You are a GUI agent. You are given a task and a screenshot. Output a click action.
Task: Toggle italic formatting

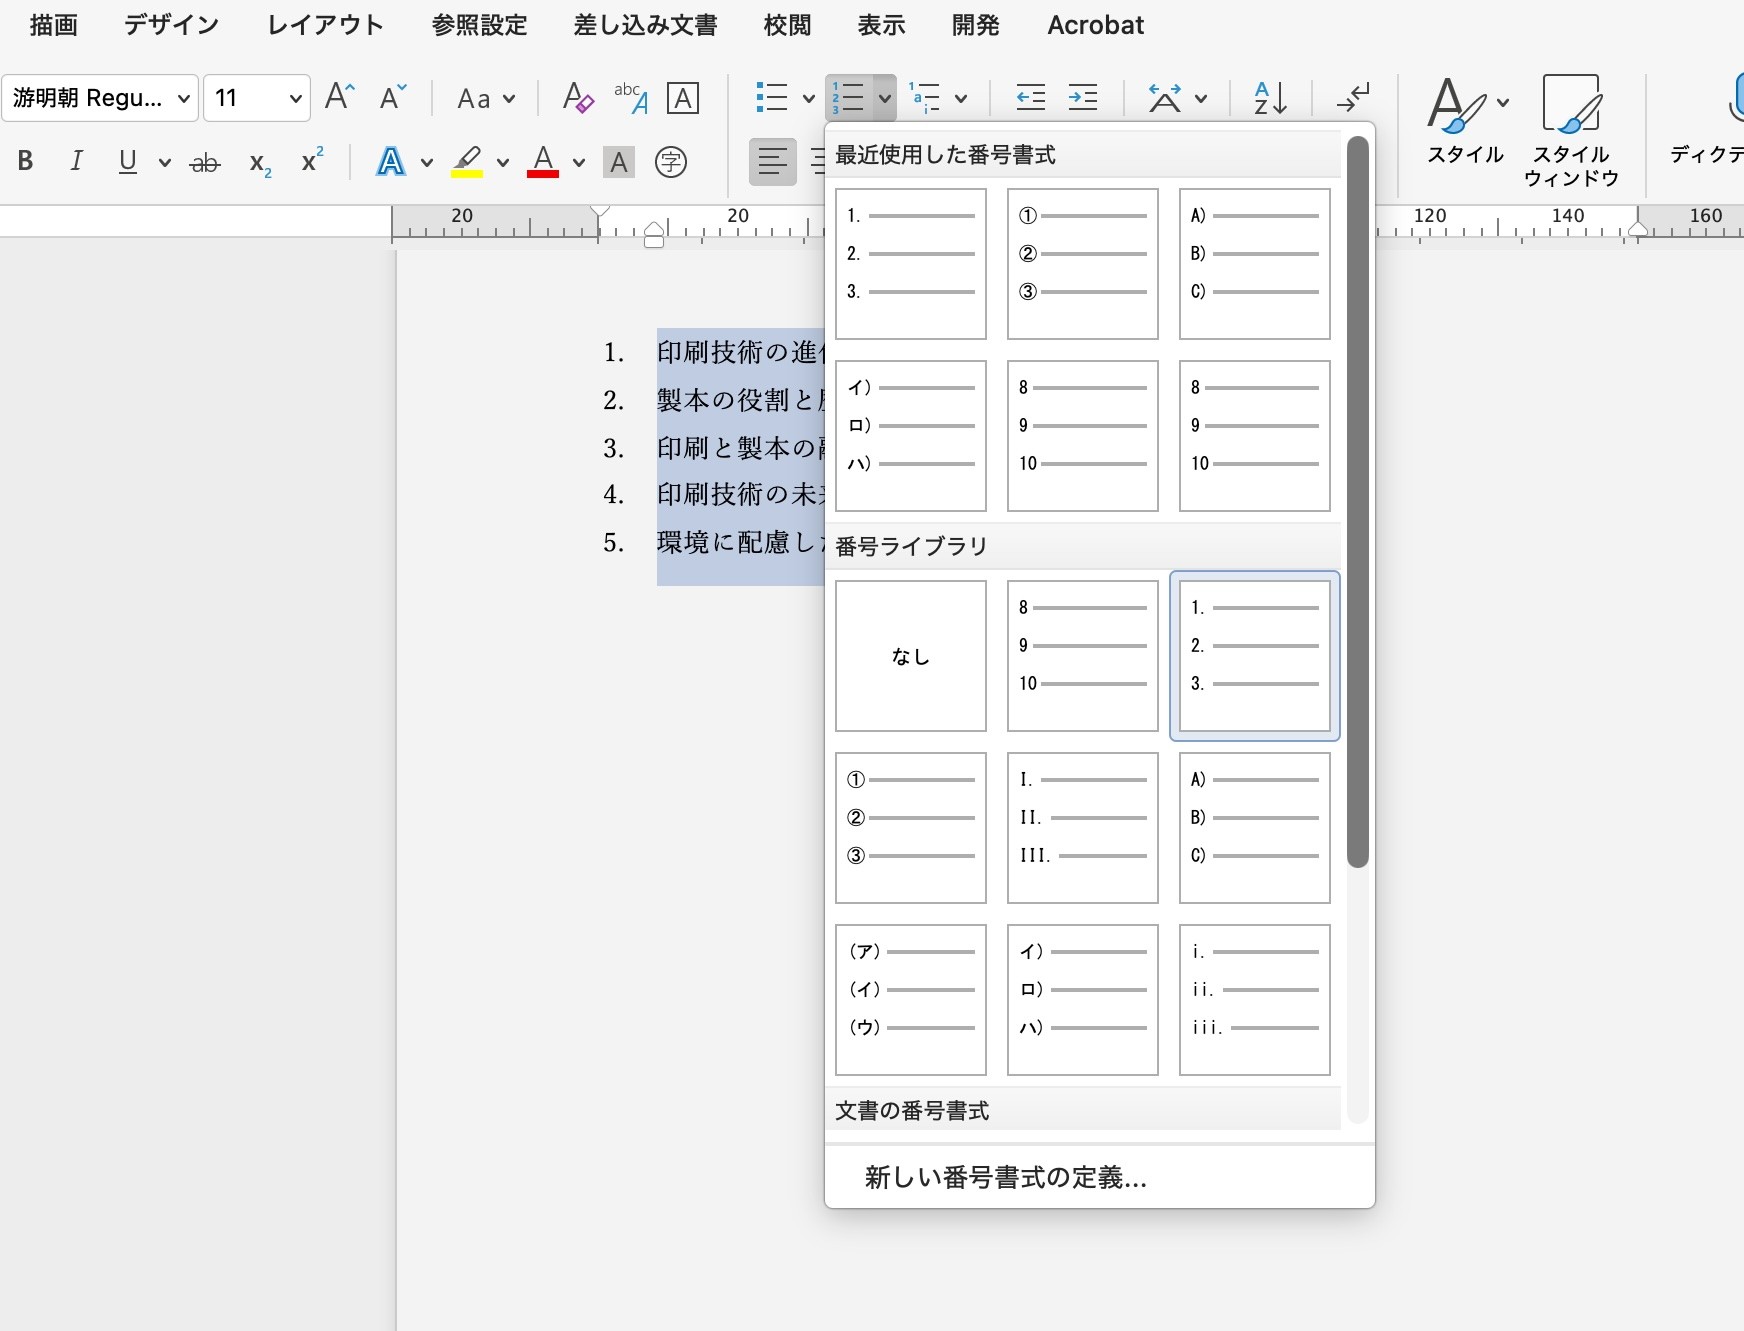click(76, 161)
